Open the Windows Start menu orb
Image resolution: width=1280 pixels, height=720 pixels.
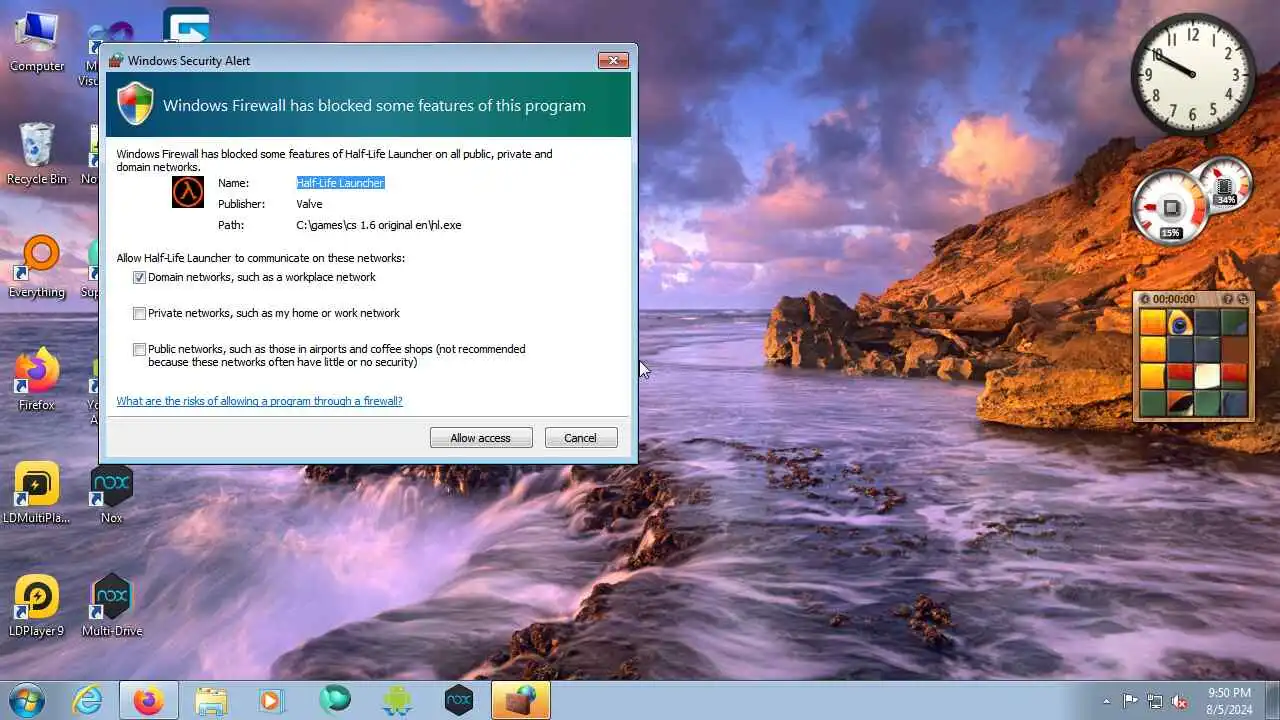point(26,700)
